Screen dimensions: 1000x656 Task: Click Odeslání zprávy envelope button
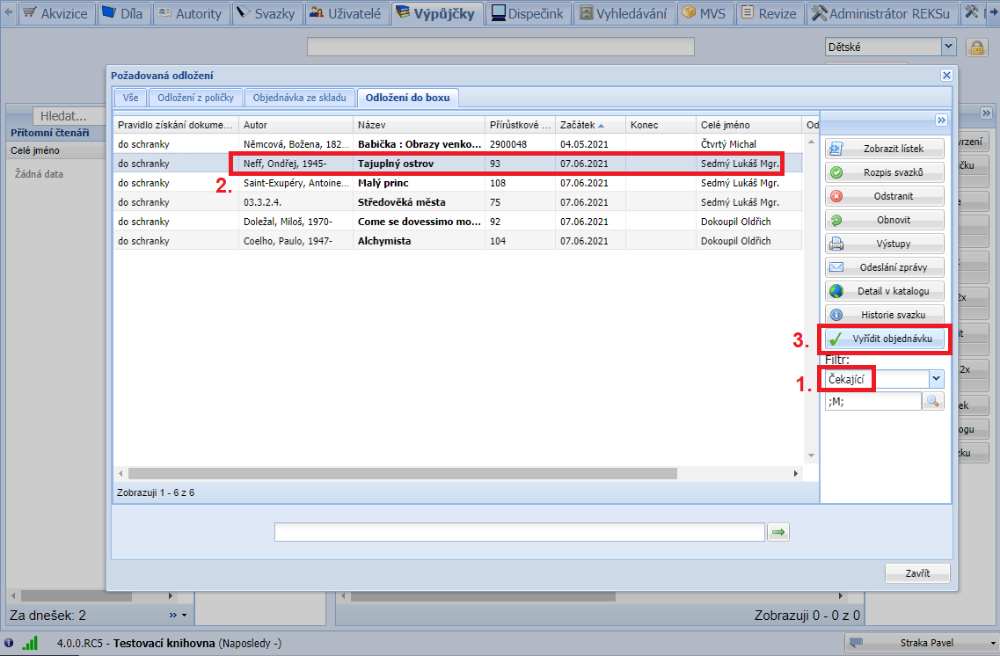coord(885,267)
